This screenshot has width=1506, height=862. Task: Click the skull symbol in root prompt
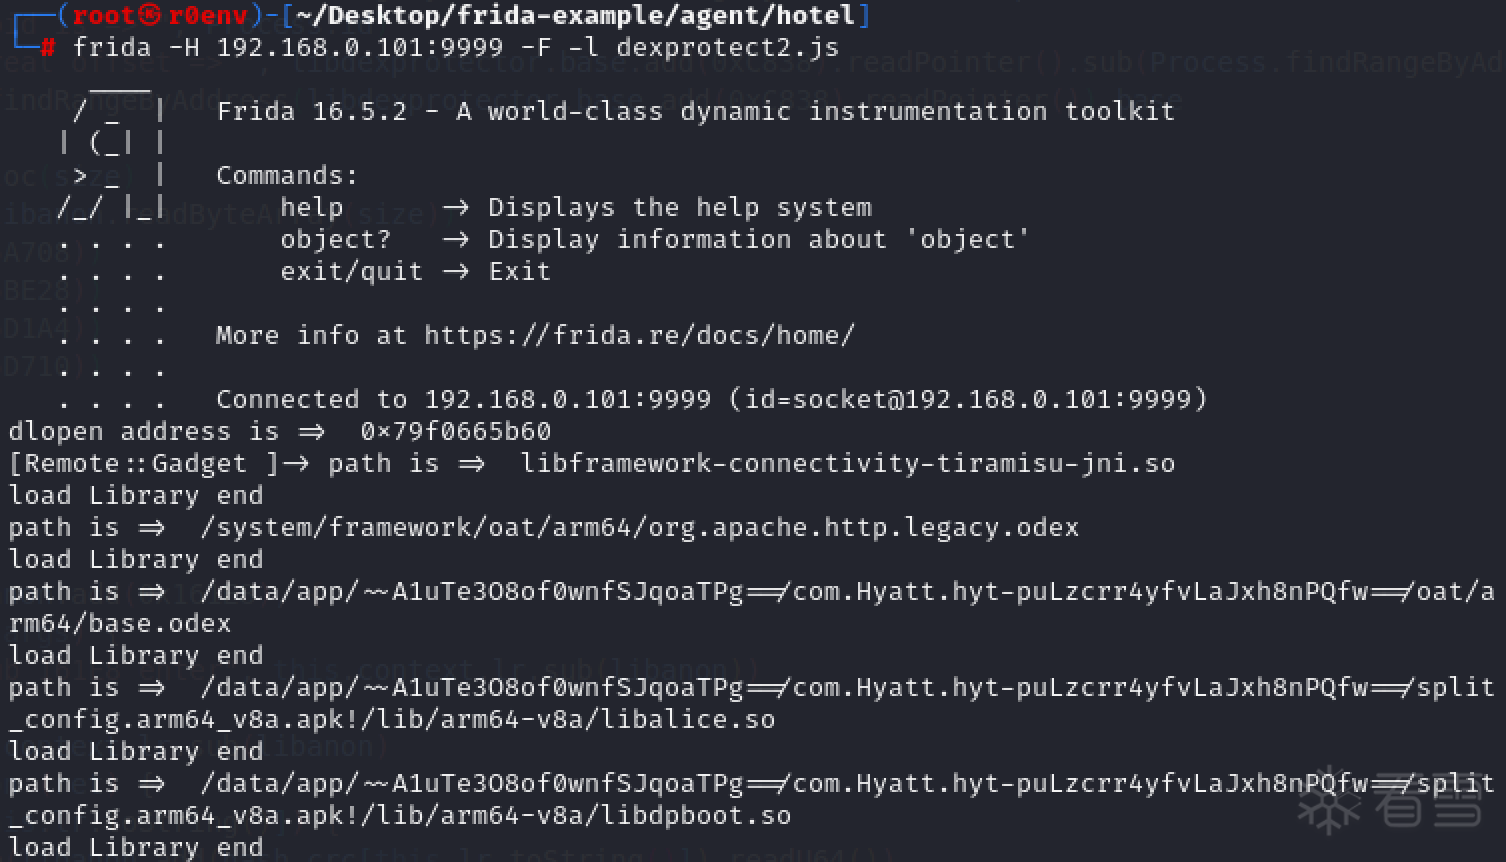tap(149, 16)
